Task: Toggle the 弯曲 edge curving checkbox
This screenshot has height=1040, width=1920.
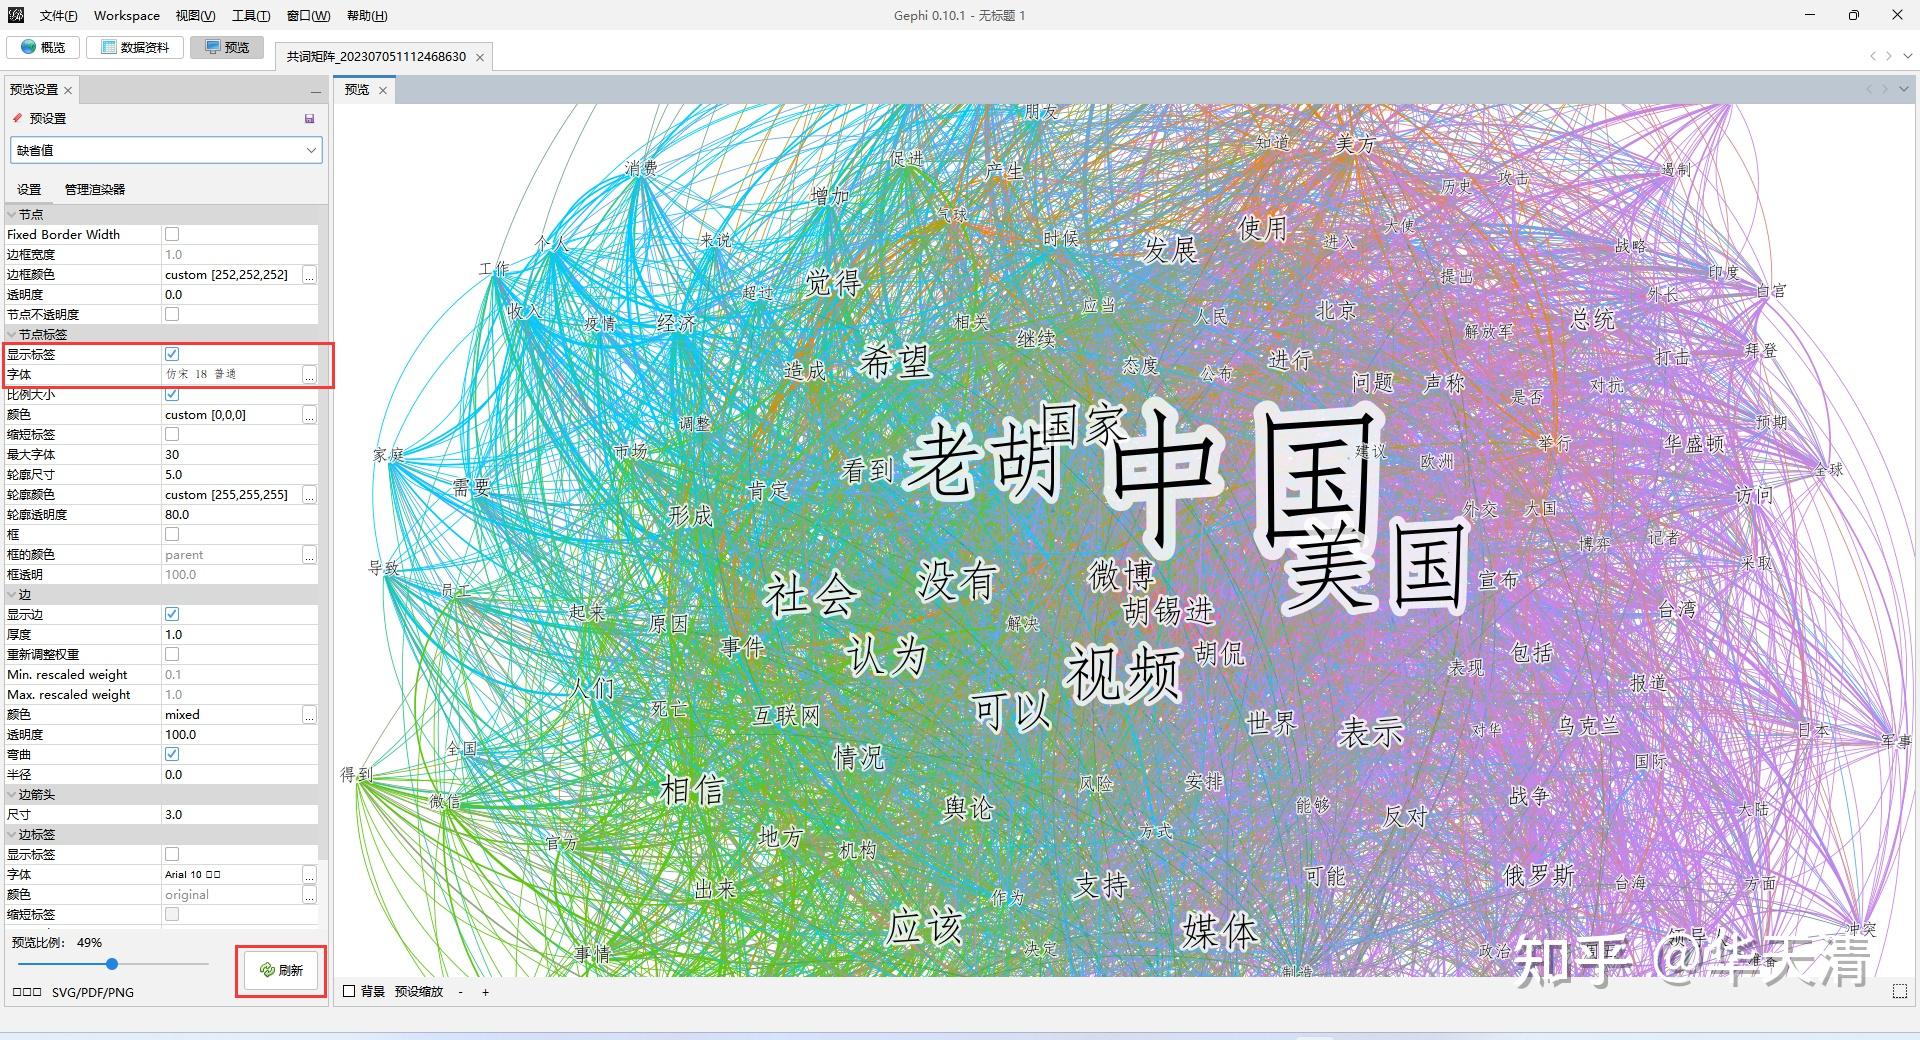Action: click(x=172, y=754)
